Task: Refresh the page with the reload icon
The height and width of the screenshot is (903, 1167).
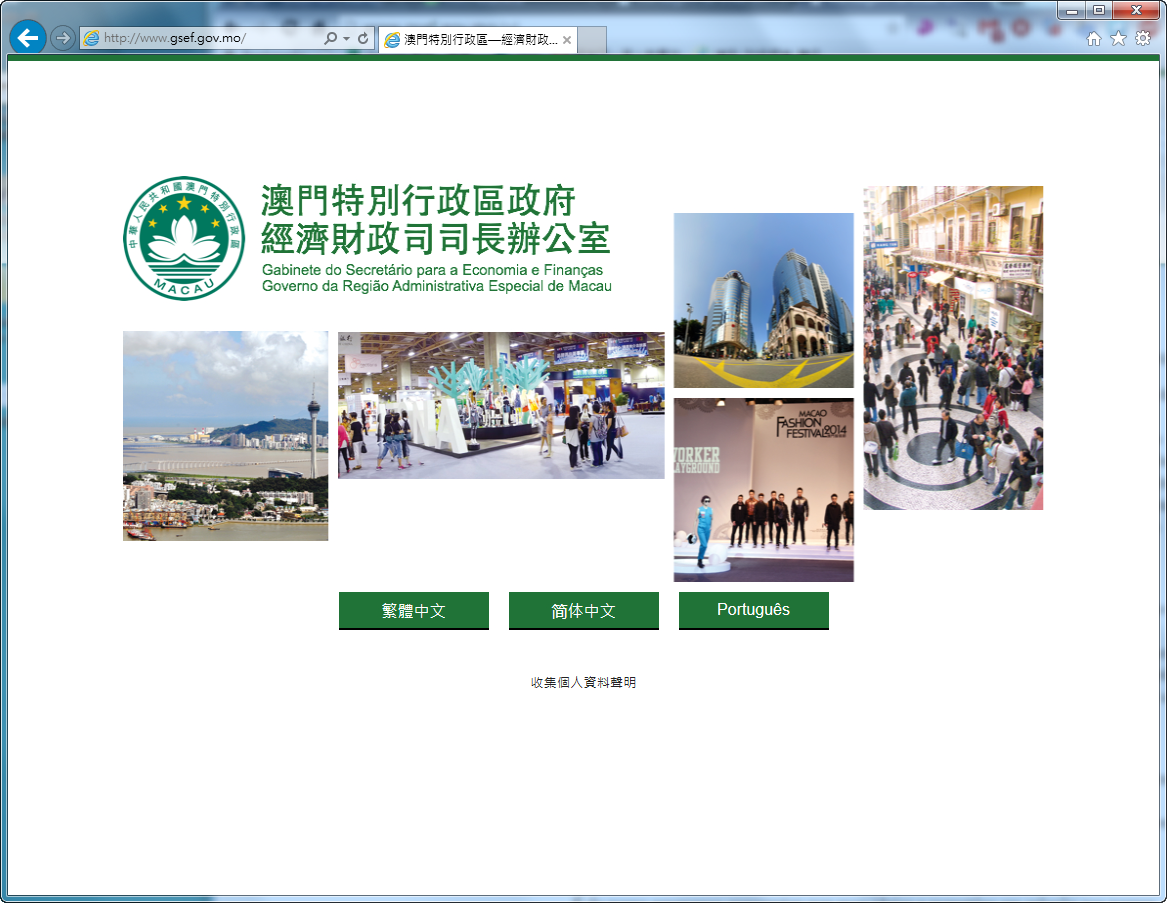Action: (363, 38)
